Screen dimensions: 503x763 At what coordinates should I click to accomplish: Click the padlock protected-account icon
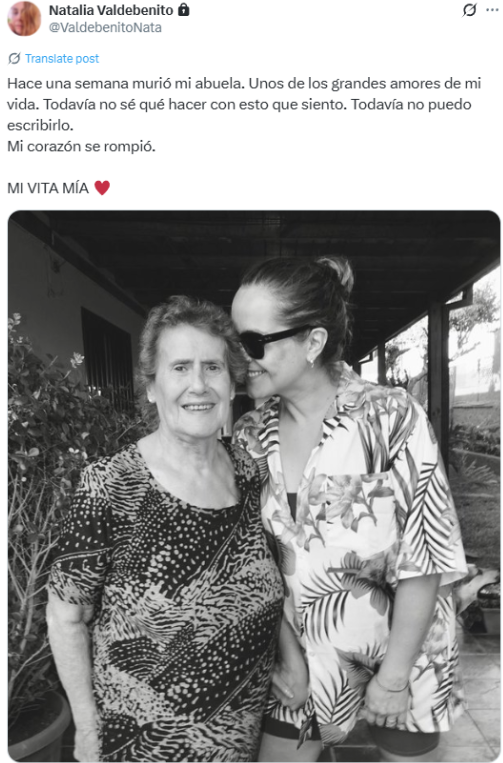pos(183,10)
